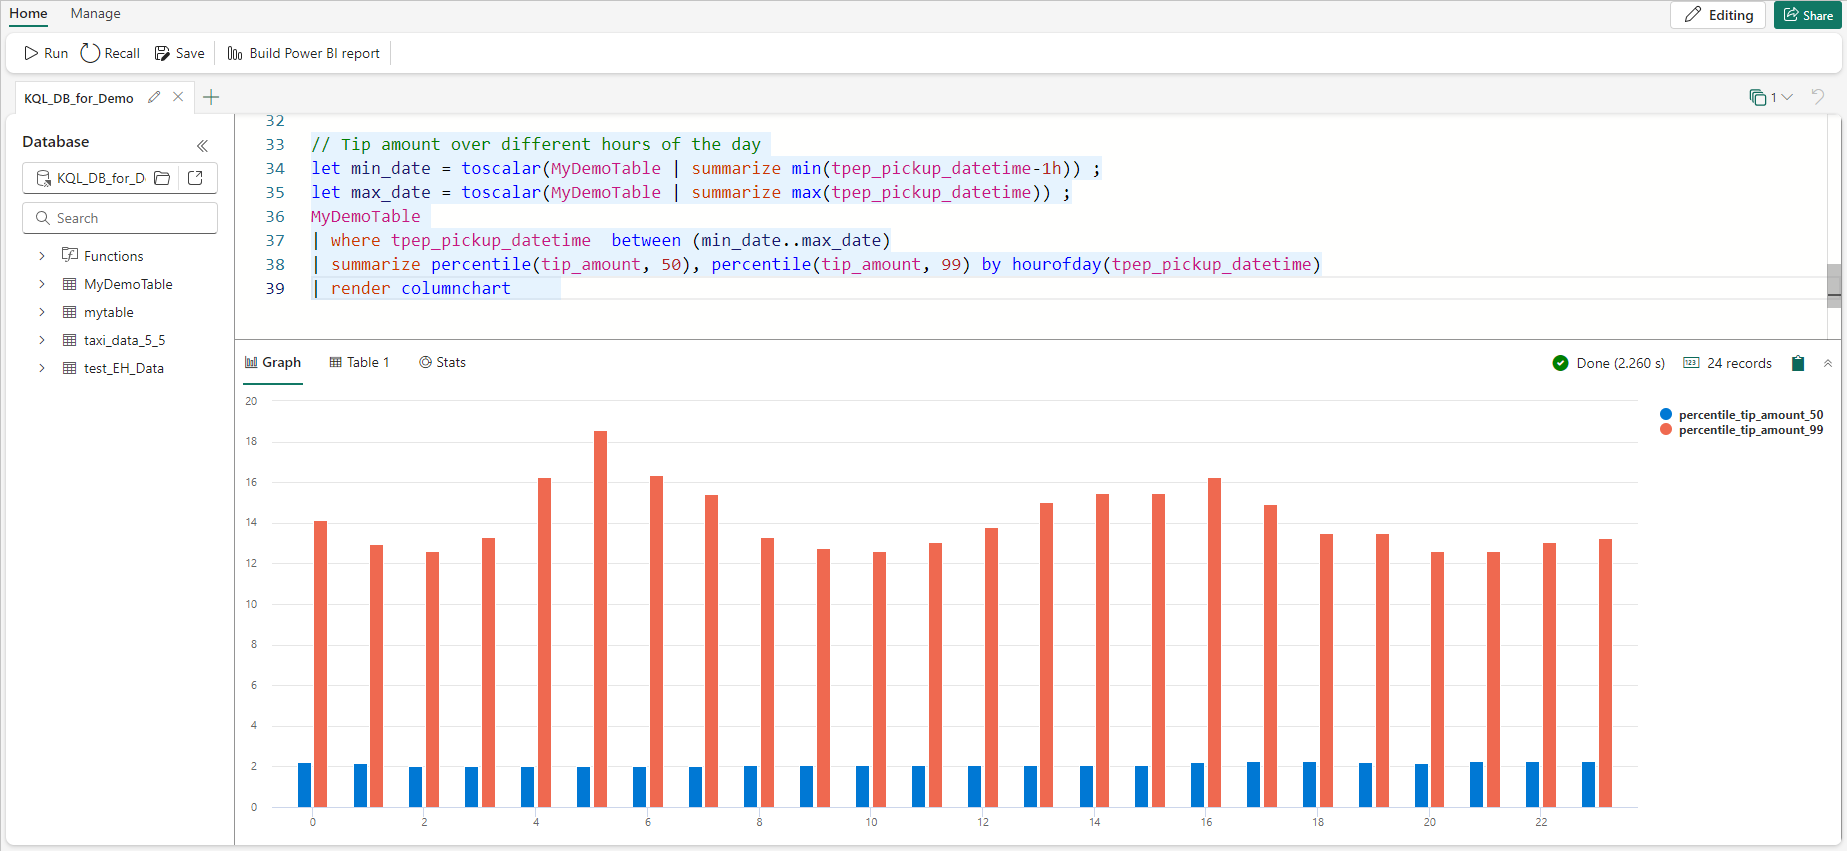
Task: Click the undo arrow icon
Action: click(x=1818, y=97)
